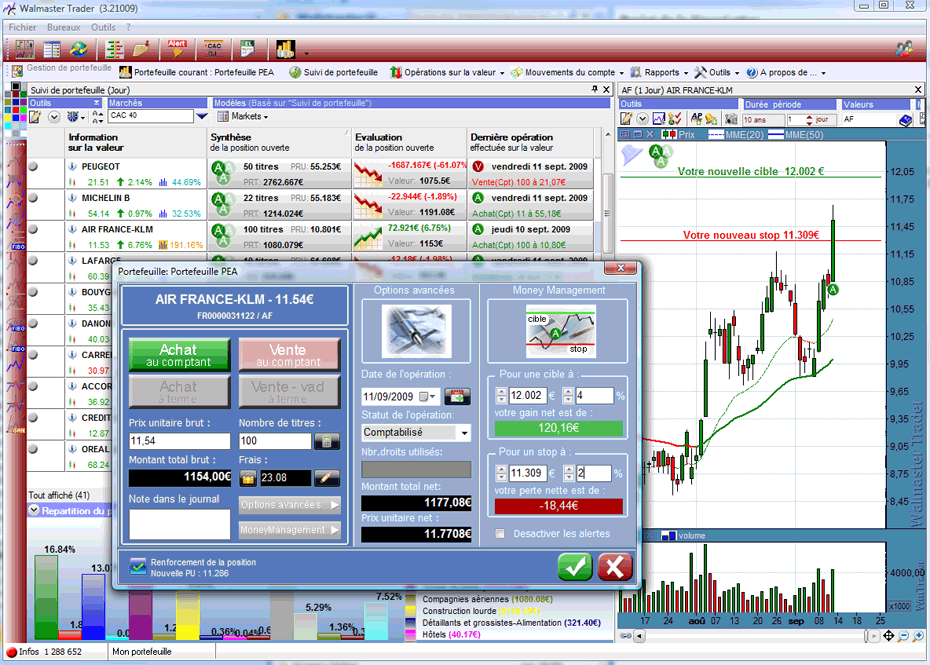930x665 pixels.
Task: Toggle the Prix candlestick series legend
Action: (679, 135)
